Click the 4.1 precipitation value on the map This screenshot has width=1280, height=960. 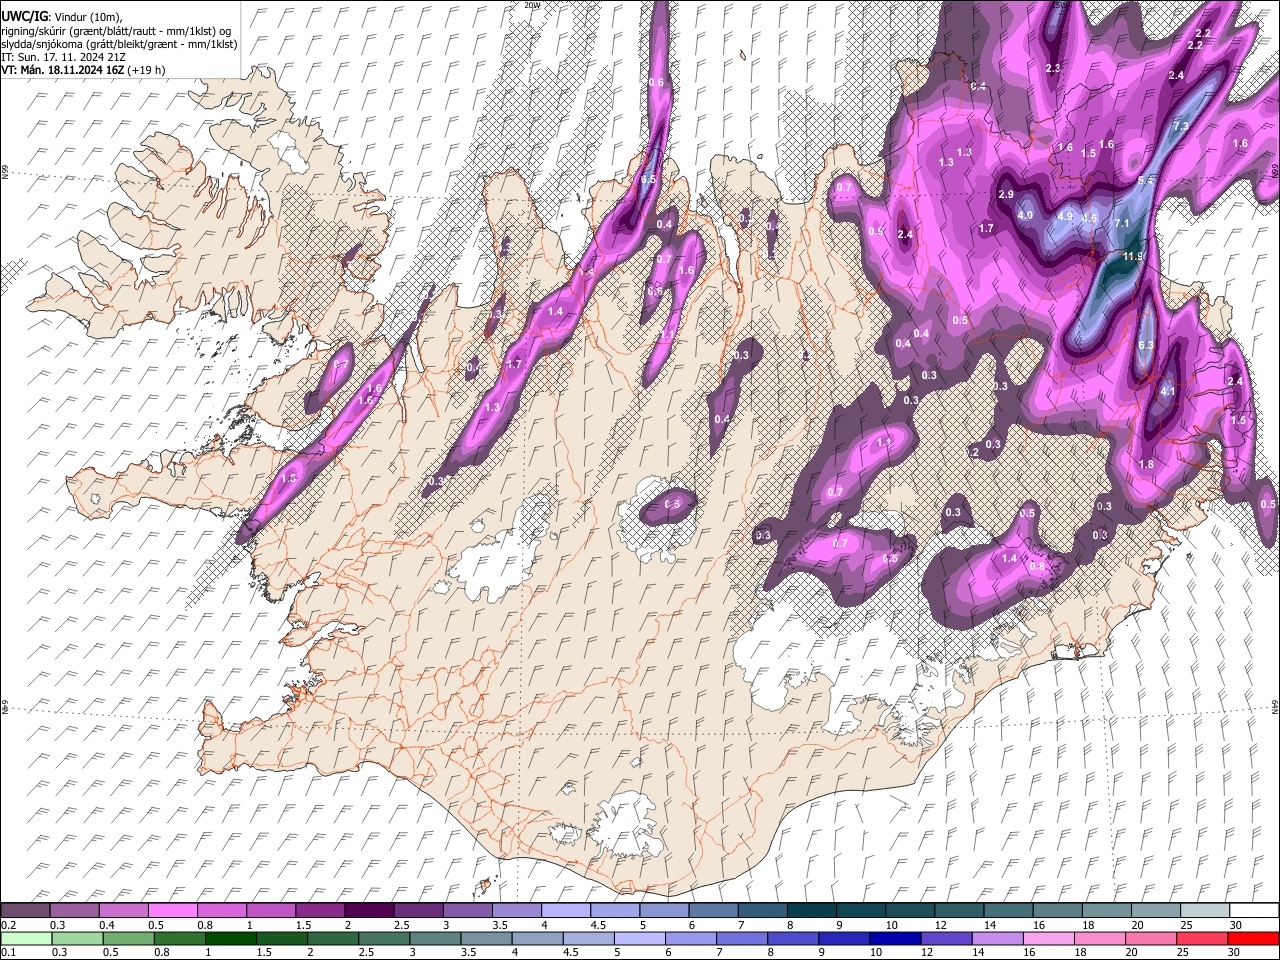click(x=1167, y=392)
